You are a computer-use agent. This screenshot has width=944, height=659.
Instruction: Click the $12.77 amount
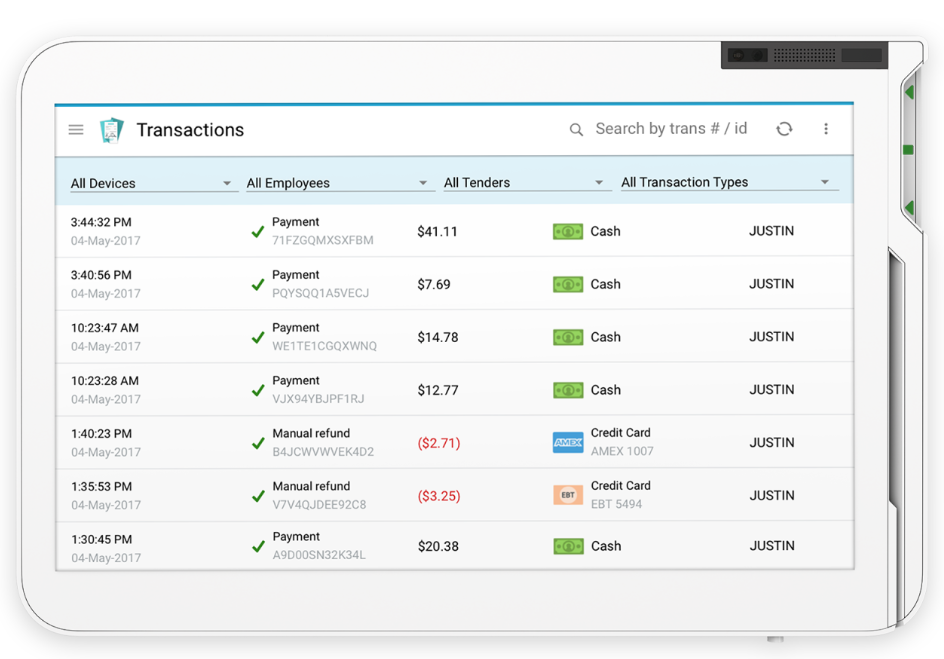click(x=438, y=391)
